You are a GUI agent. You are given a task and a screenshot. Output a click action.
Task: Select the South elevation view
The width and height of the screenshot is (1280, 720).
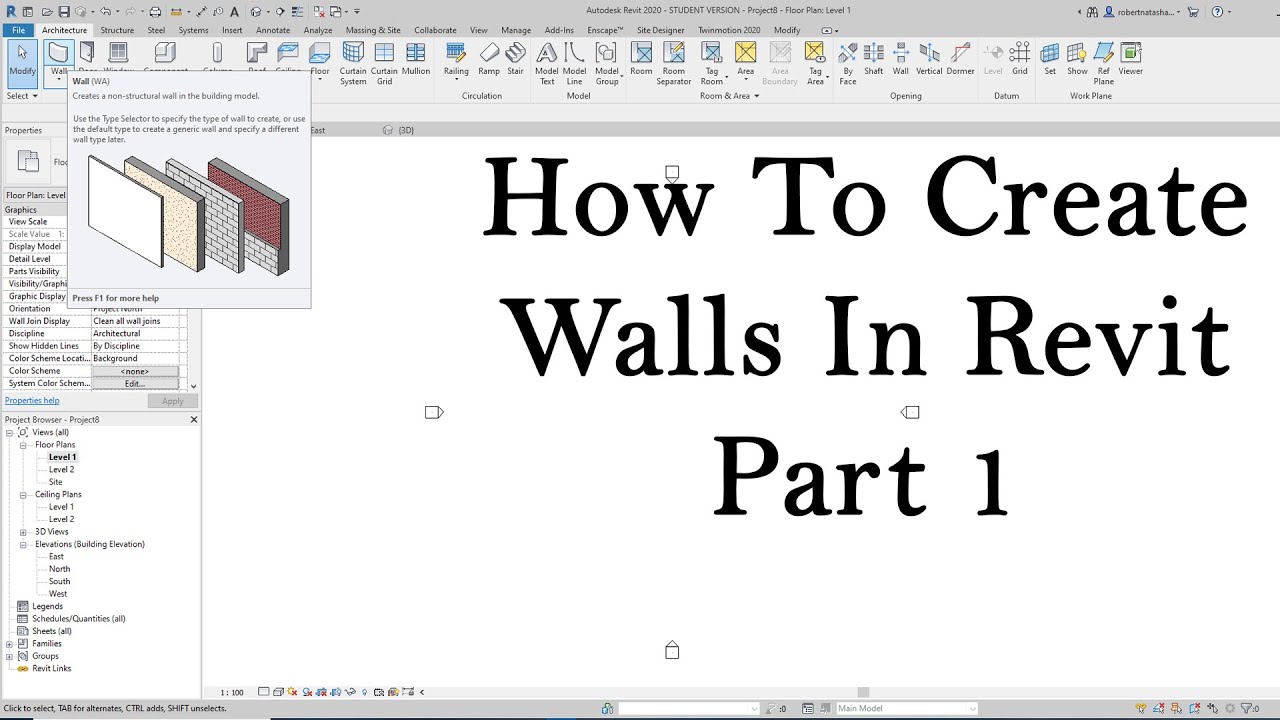click(60, 581)
